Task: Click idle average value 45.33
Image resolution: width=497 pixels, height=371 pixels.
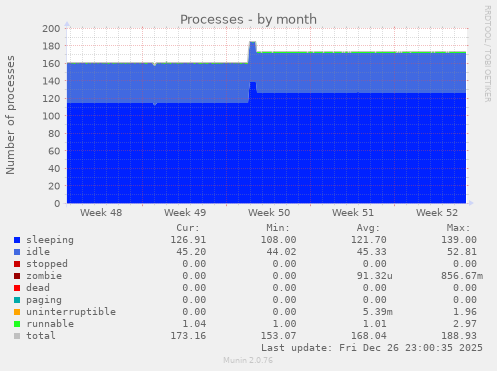Action: tap(372, 252)
